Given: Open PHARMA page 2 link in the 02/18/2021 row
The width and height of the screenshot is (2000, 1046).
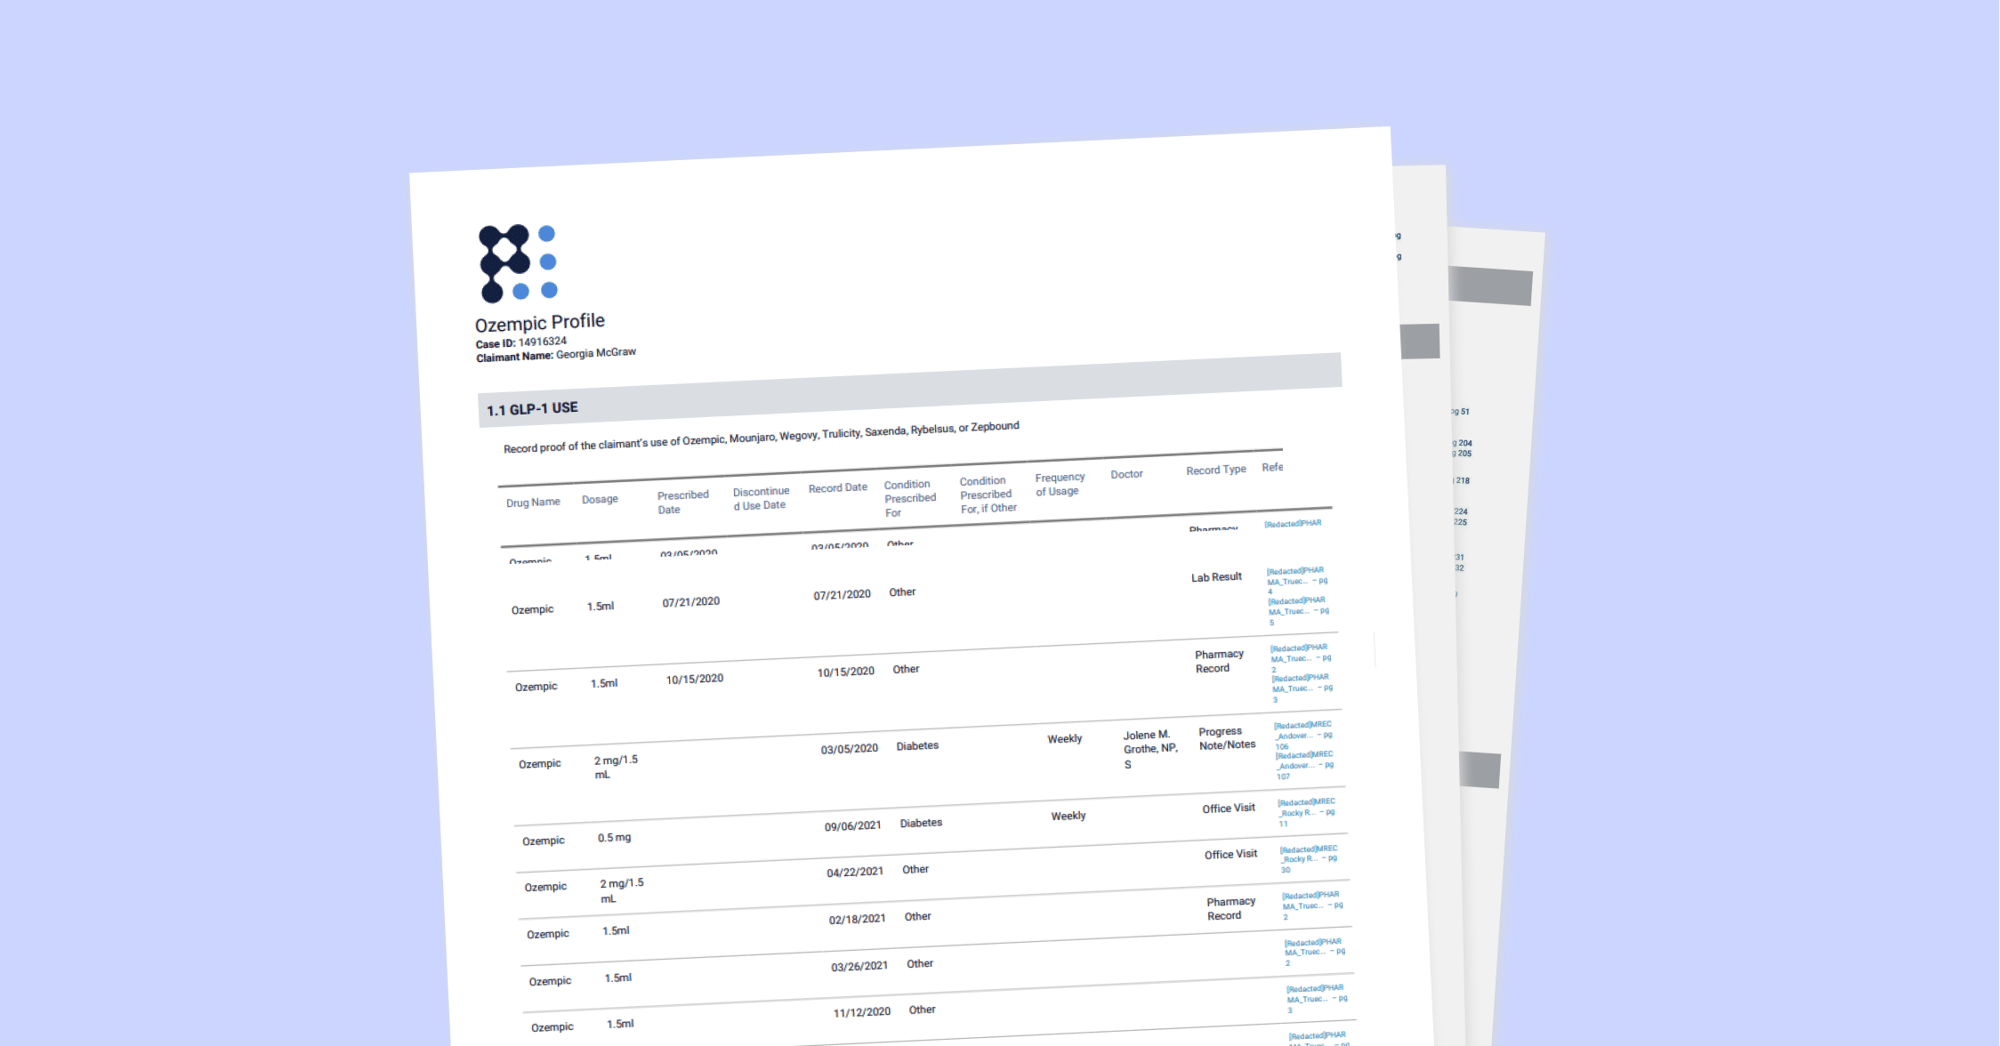Looking at the screenshot, I should coord(1313,905).
